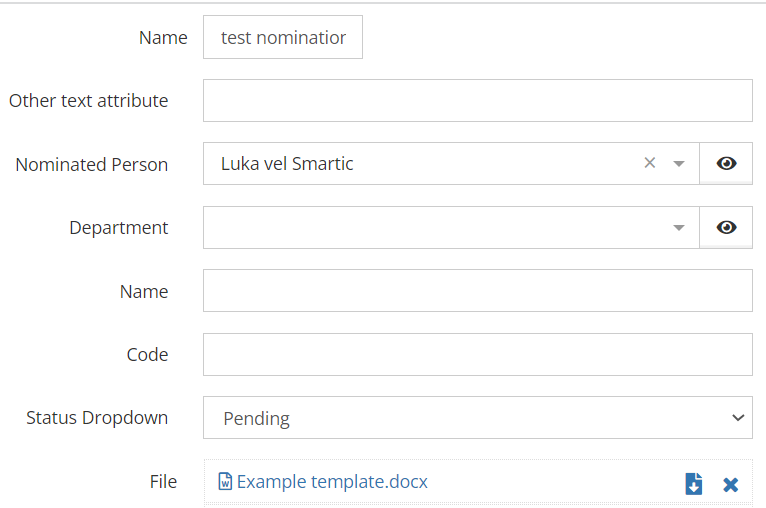This screenshot has width=766, height=508.
Task: Click into the Code text field
Action: coord(478,355)
